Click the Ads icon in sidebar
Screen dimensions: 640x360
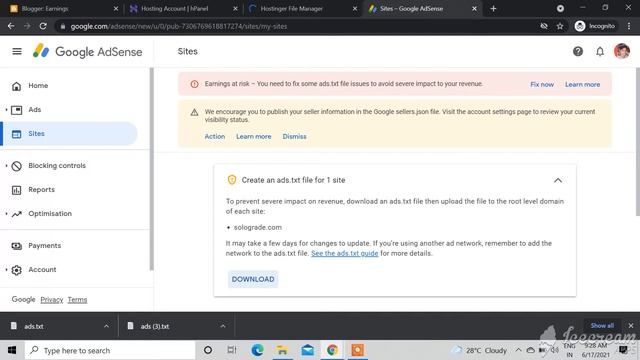click(x=16, y=110)
